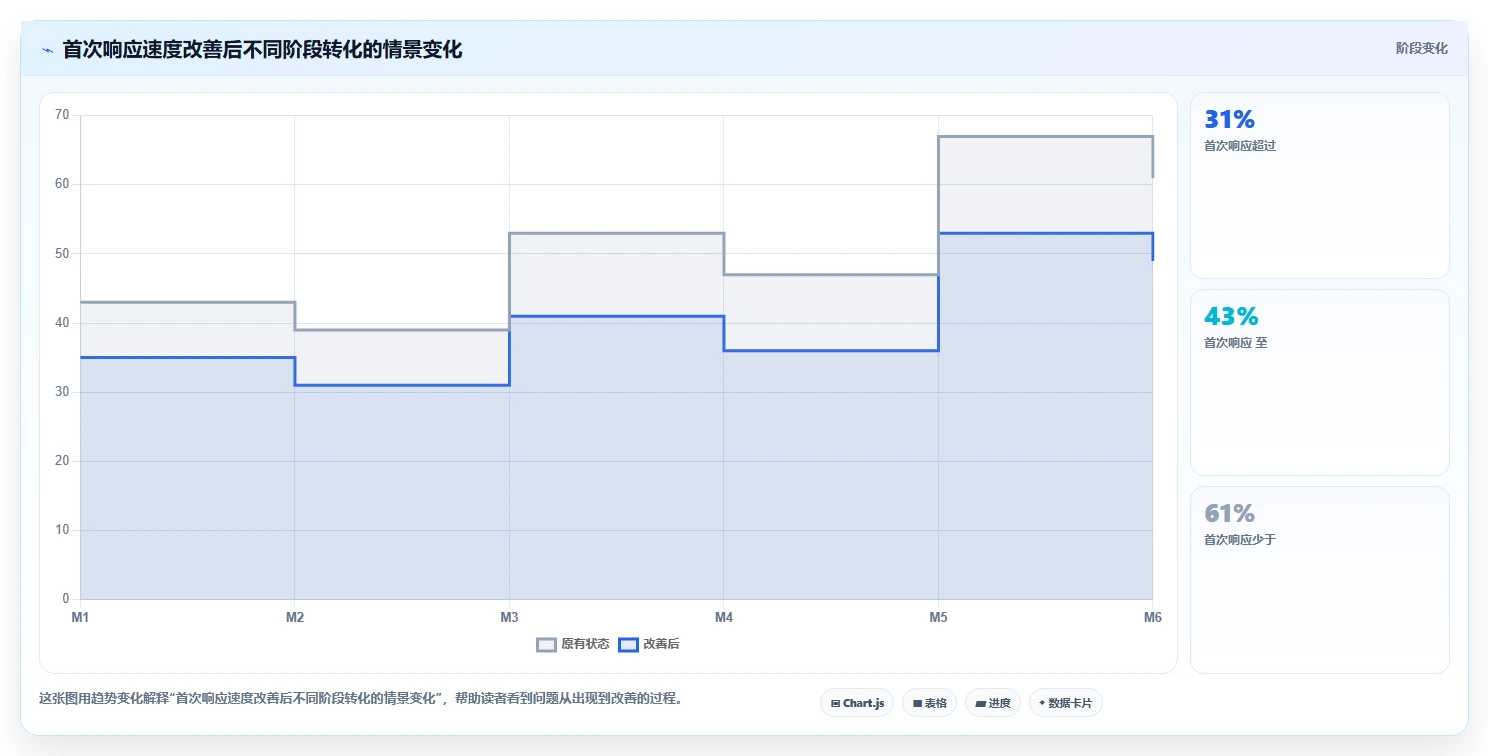Click the M5 axis label
Image resolution: width=1489 pixels, height=756 pixels.
point(938,617)
